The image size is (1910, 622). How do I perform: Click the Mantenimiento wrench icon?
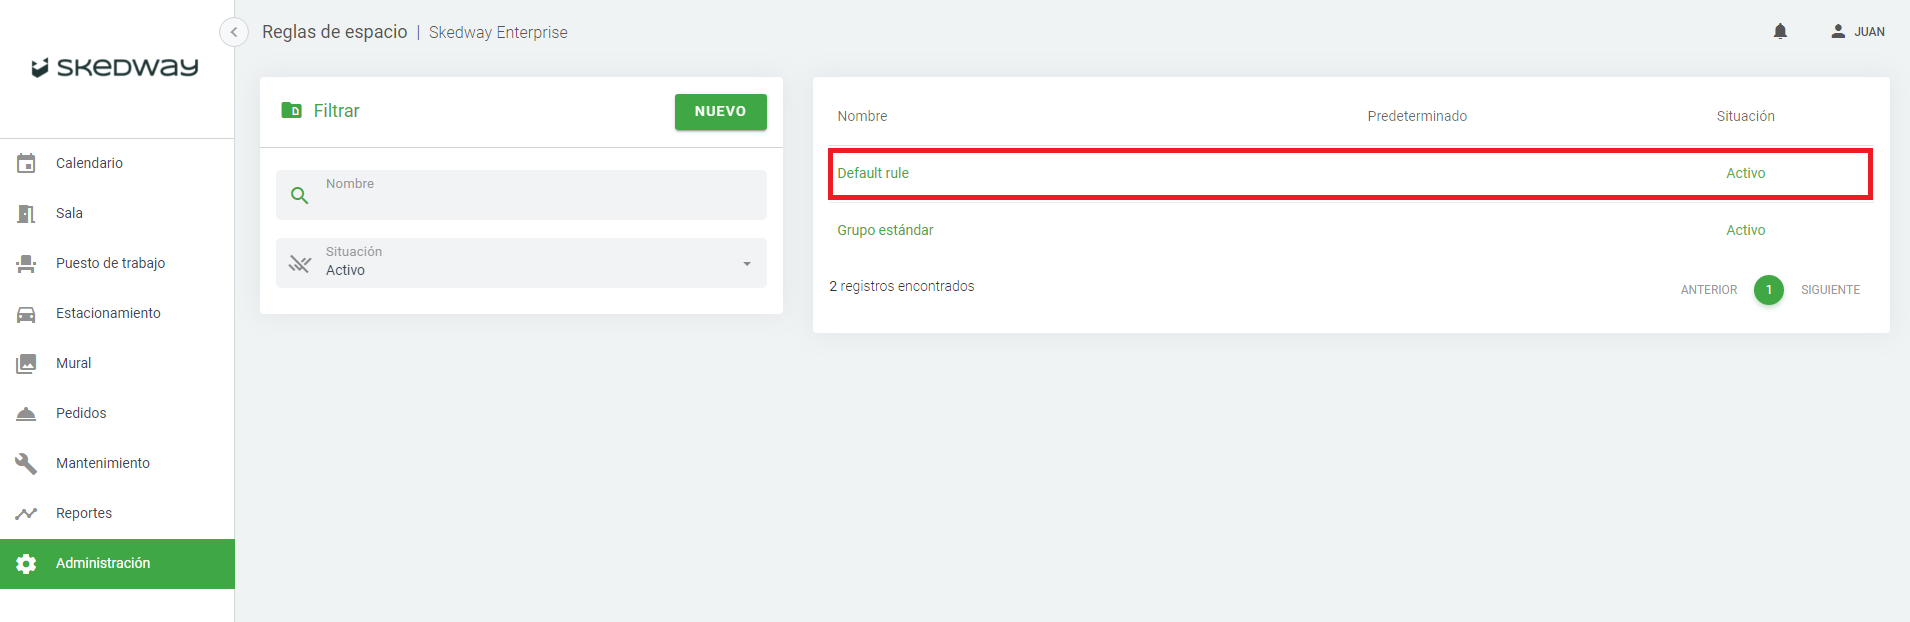point(26,463)
